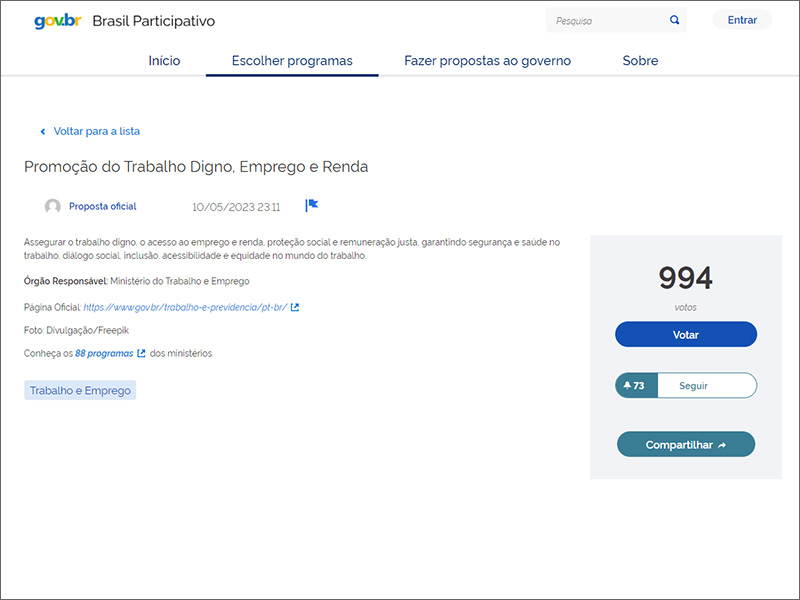Click the back chevron before Voltar para a lista
800x600 pixels.
(43, 131)
